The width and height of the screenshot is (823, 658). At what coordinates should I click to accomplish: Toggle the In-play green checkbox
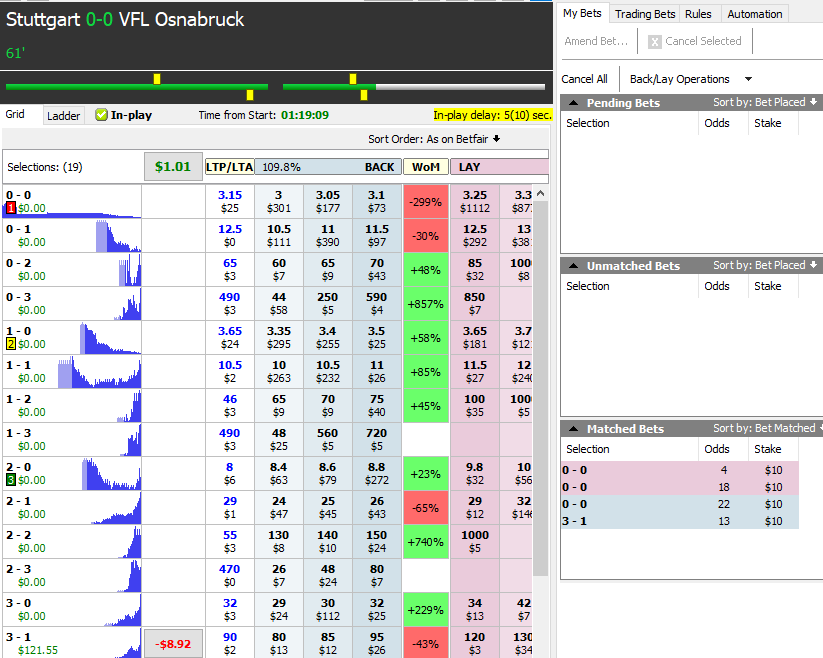coord(101,115)
